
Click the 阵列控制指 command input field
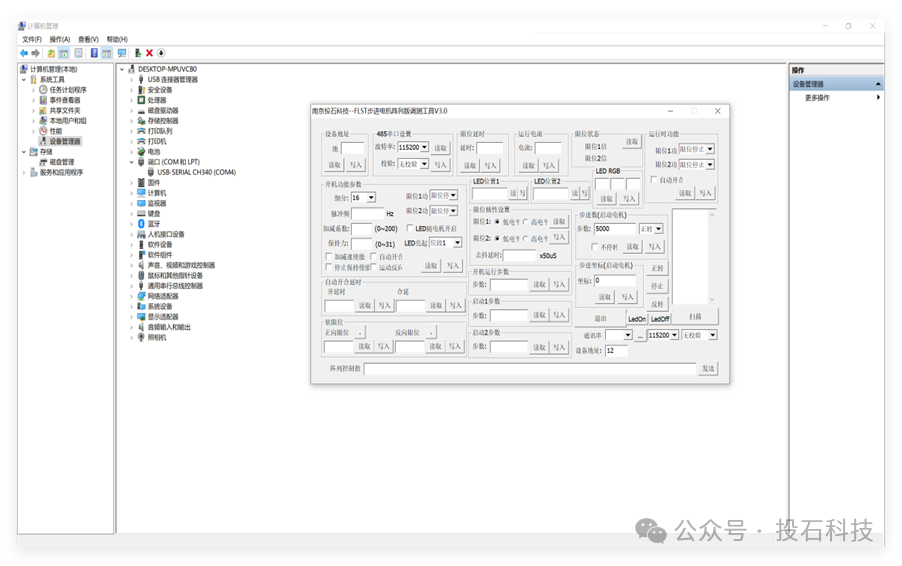[x=529, y=369]
